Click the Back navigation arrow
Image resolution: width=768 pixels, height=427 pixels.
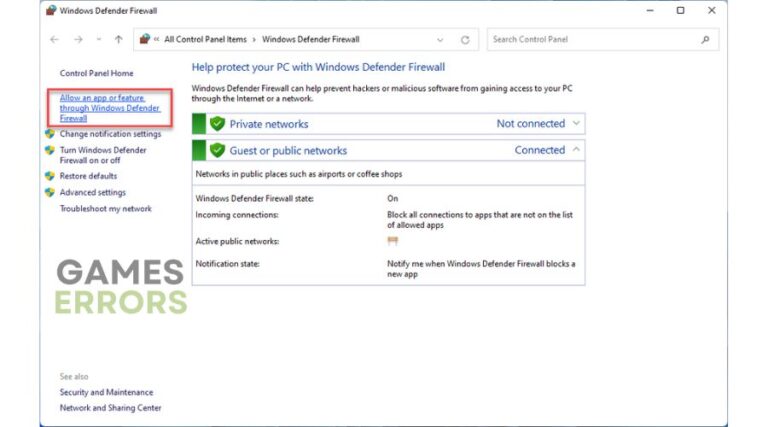coord(55,40)
